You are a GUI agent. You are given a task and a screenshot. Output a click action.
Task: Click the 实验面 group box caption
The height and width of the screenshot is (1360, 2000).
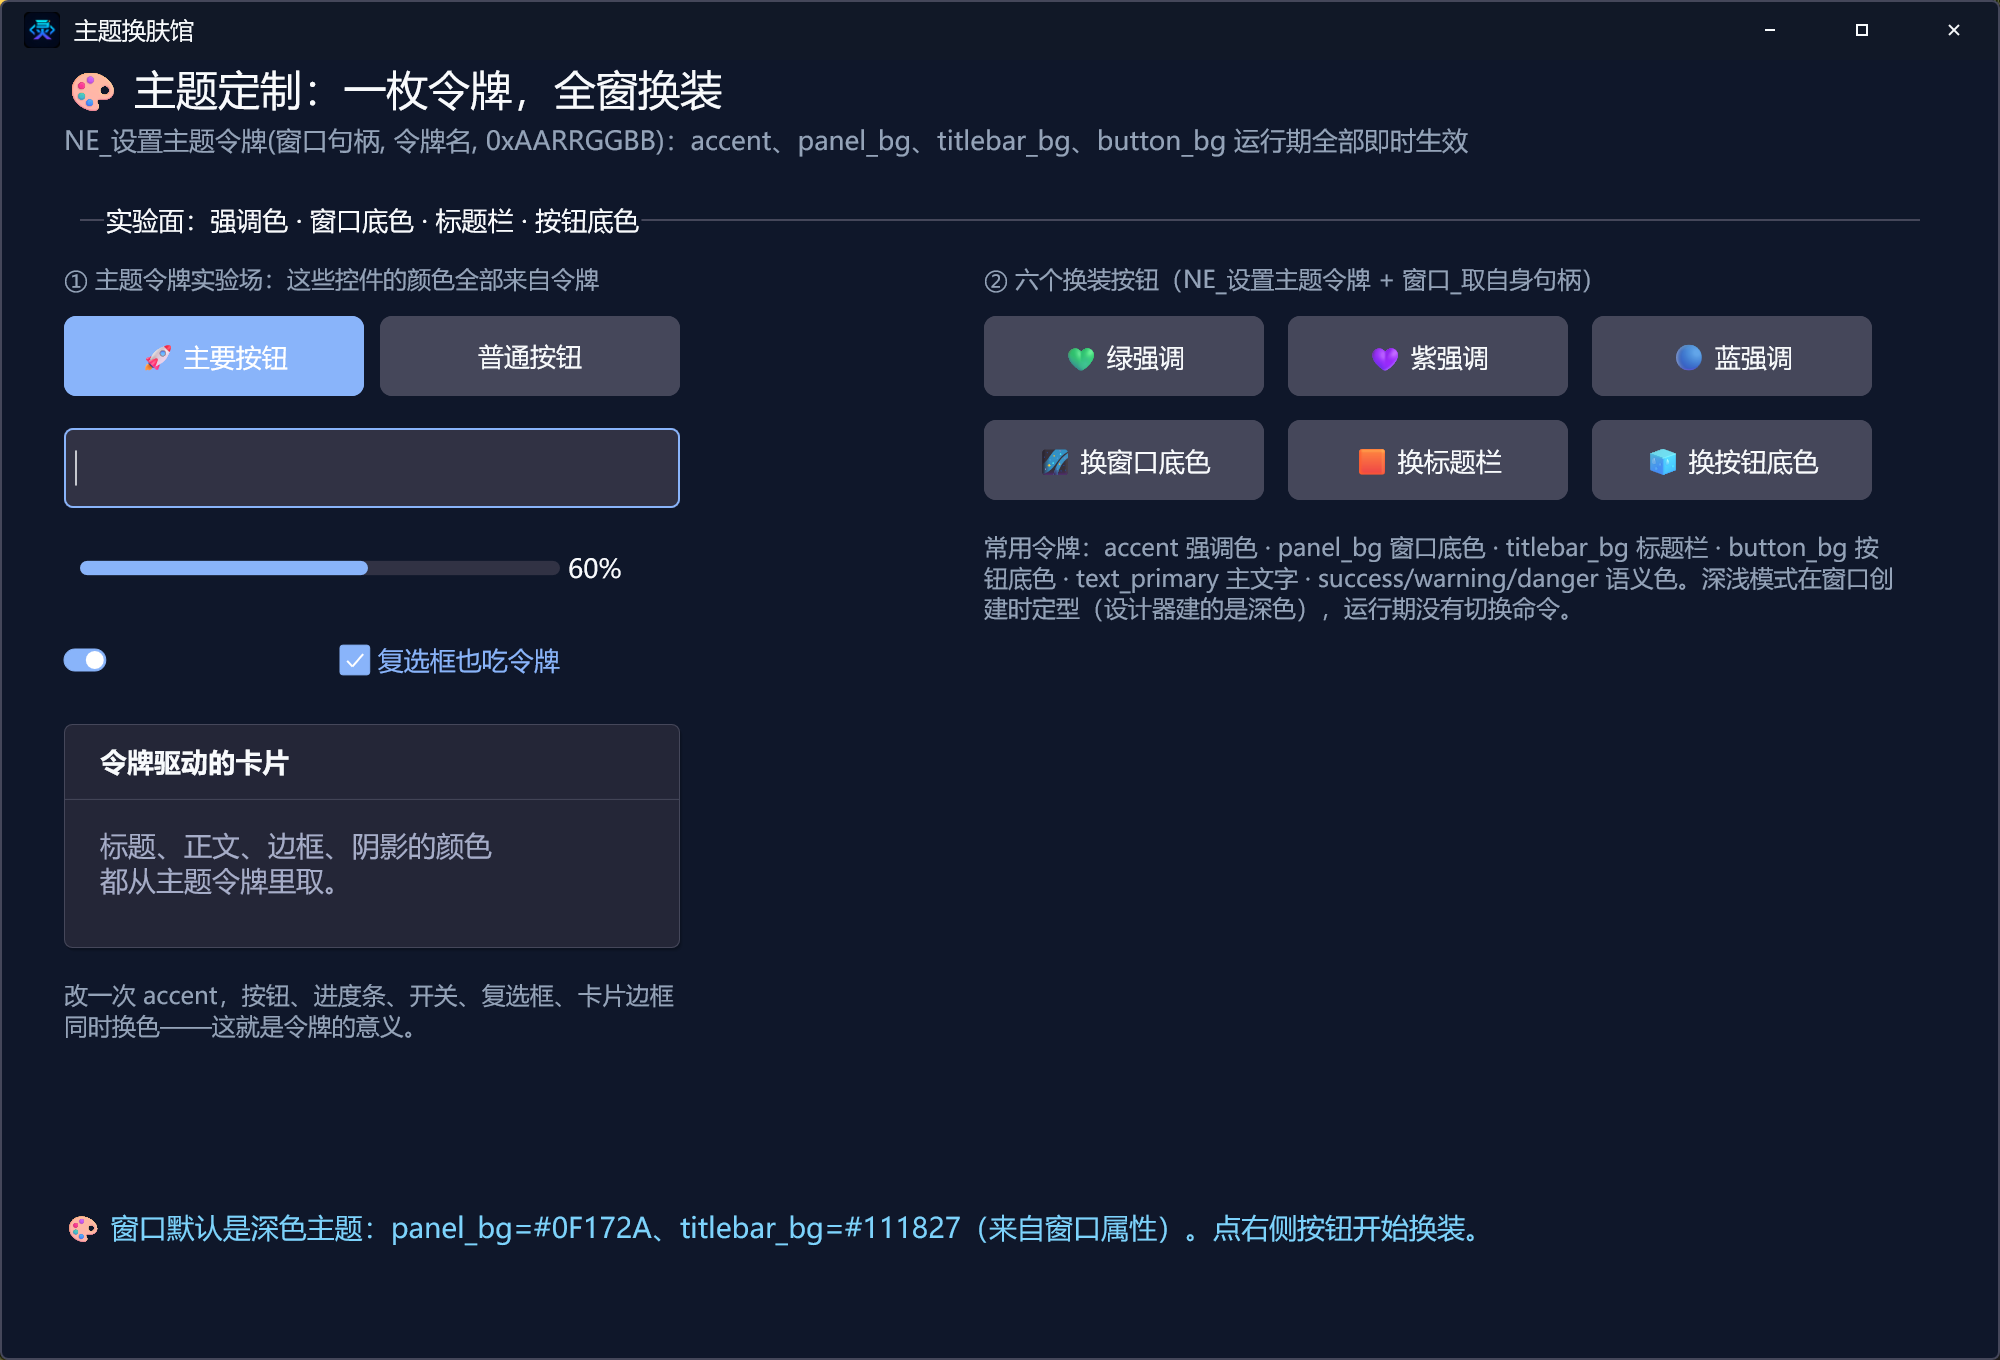pyautogui.click(x=372, y=221)
